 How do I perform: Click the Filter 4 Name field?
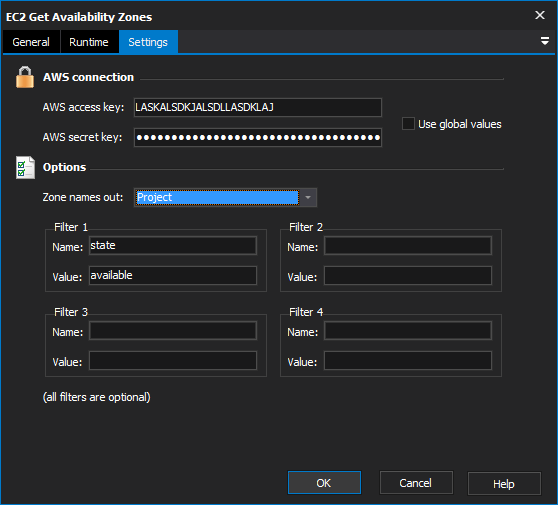coord(408,331)
